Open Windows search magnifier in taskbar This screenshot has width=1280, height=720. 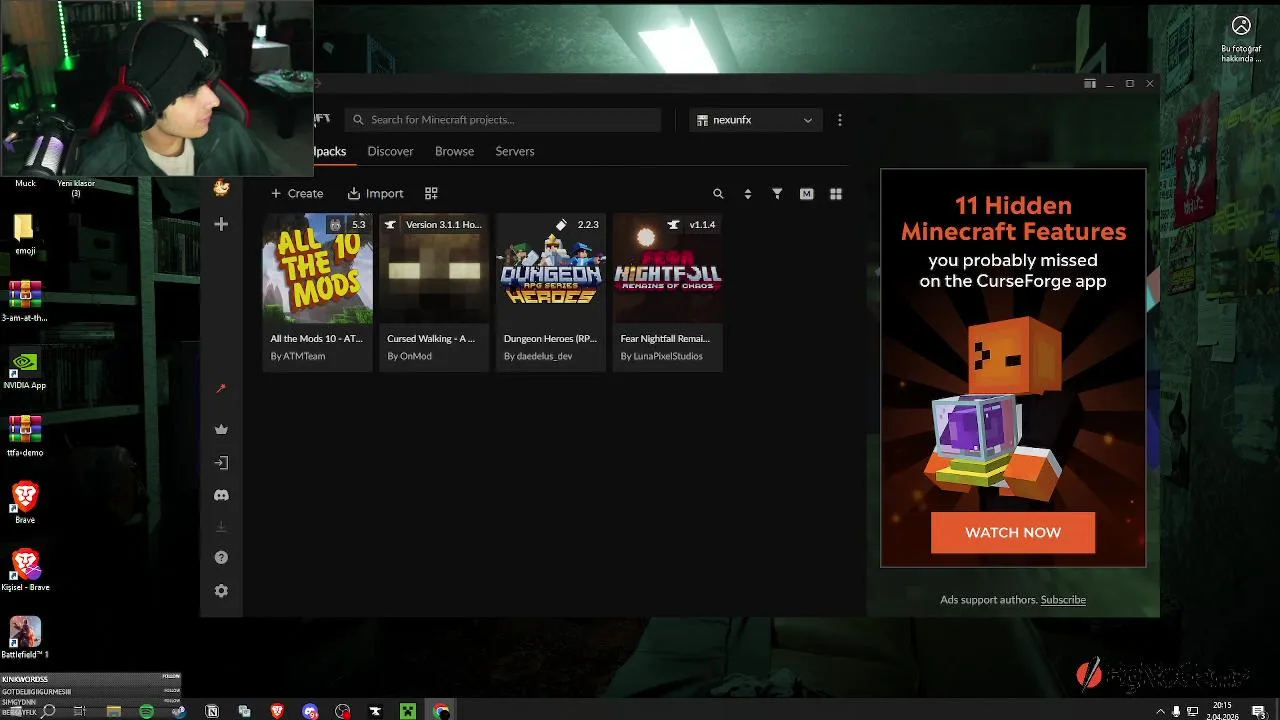click(x=48, y=711)
